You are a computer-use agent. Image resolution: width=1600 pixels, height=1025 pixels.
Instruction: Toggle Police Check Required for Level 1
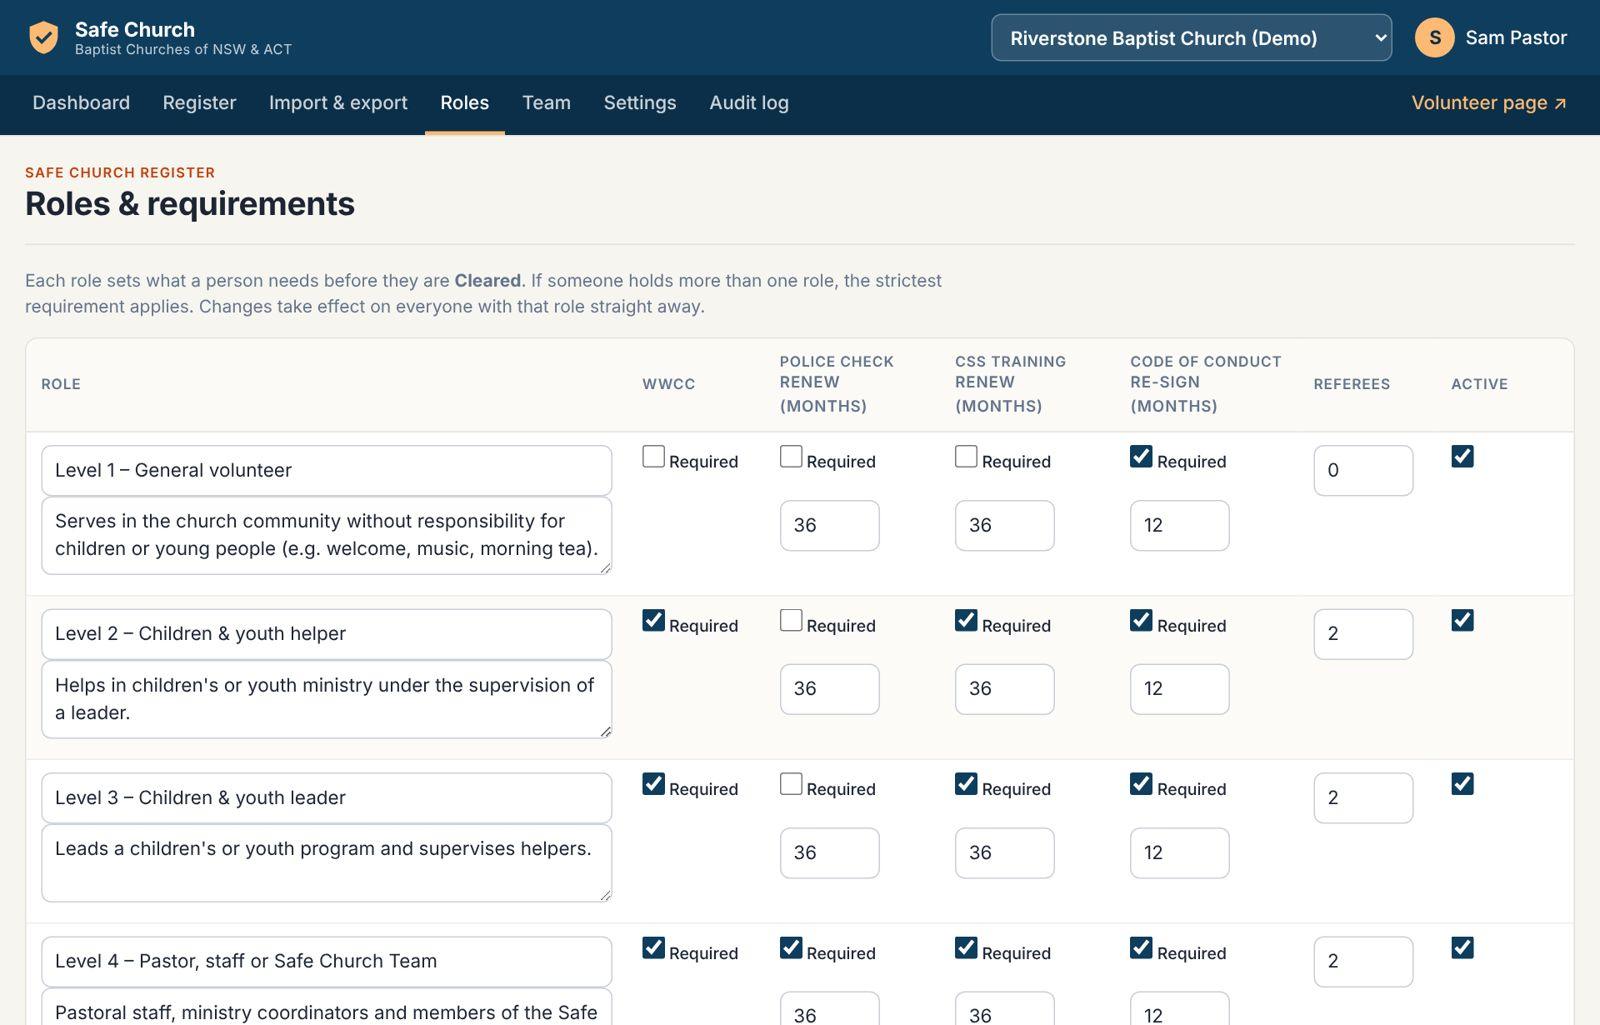tap(791, 457)
